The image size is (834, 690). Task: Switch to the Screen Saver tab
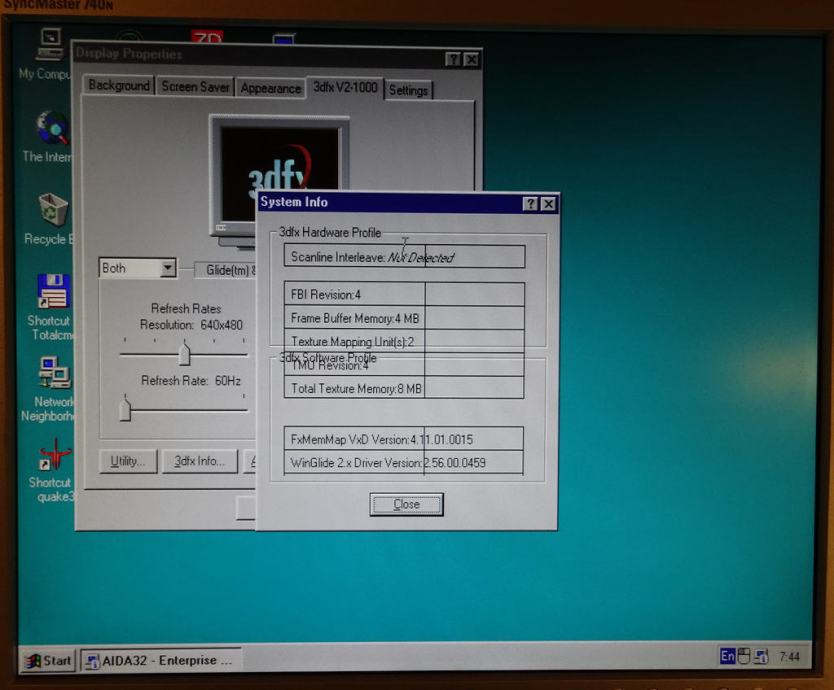pyautogui.click(x=195, y=87)
